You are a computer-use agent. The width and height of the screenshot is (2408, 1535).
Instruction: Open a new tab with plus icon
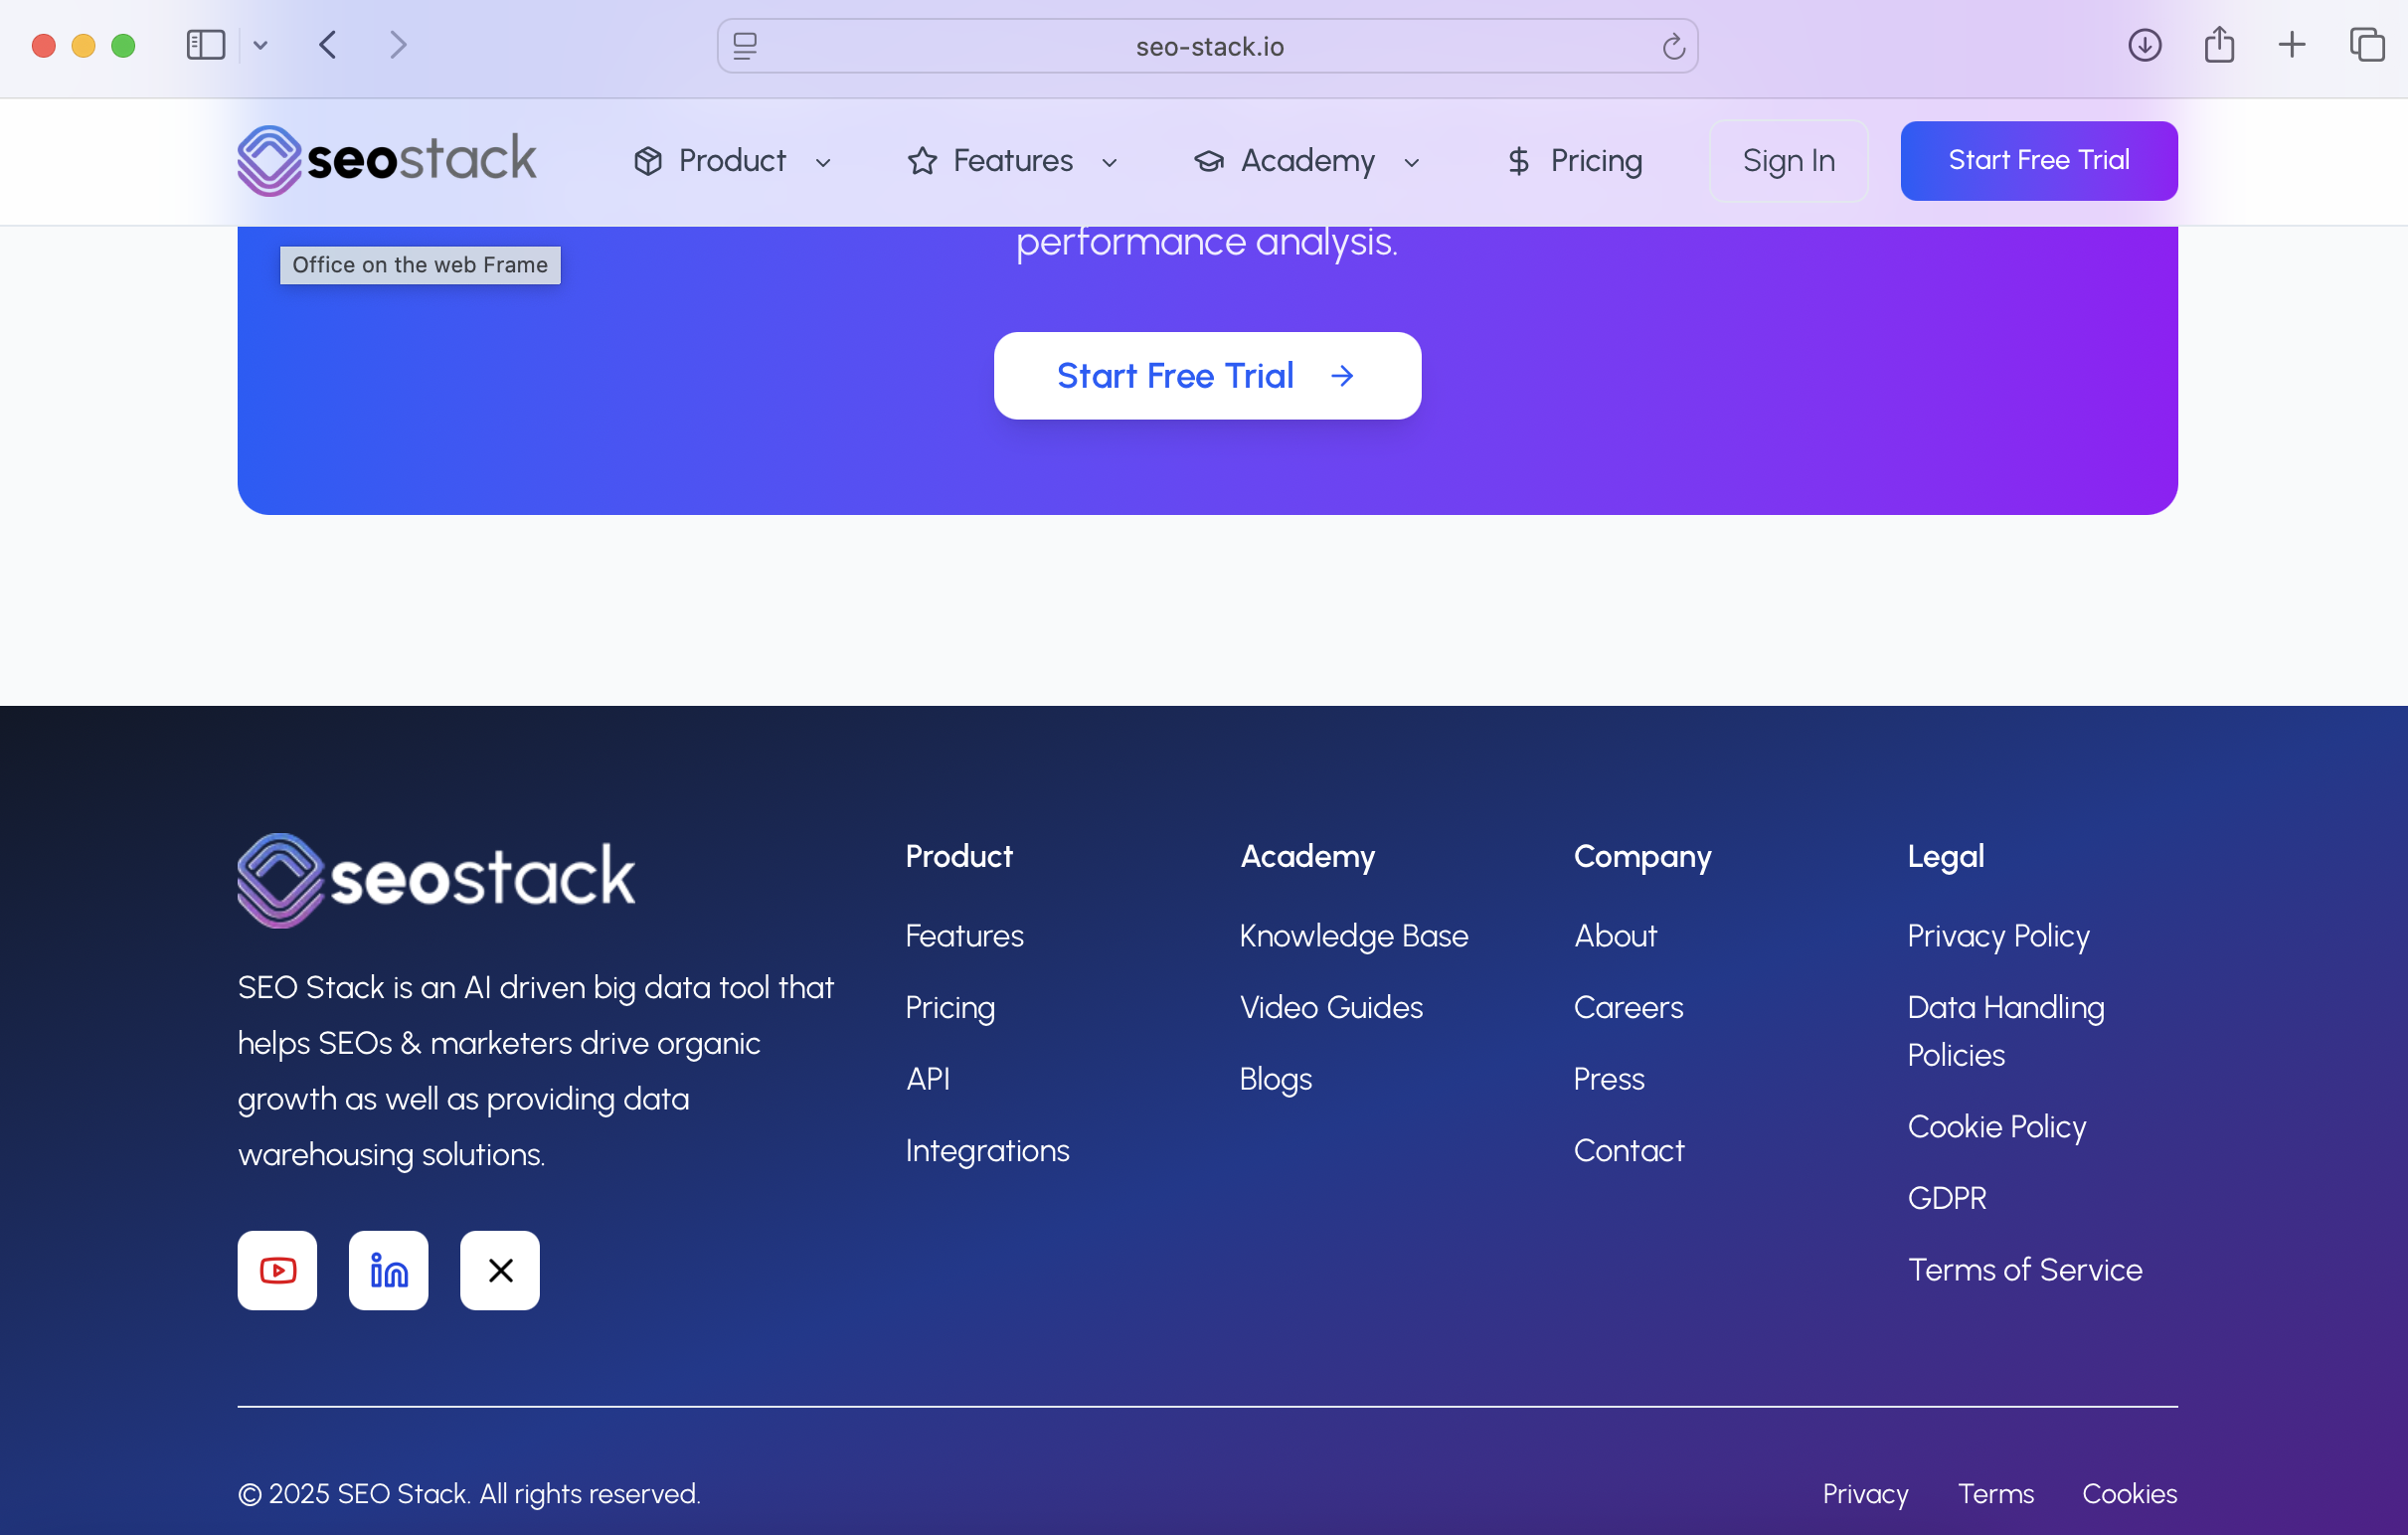(2291, 45)
